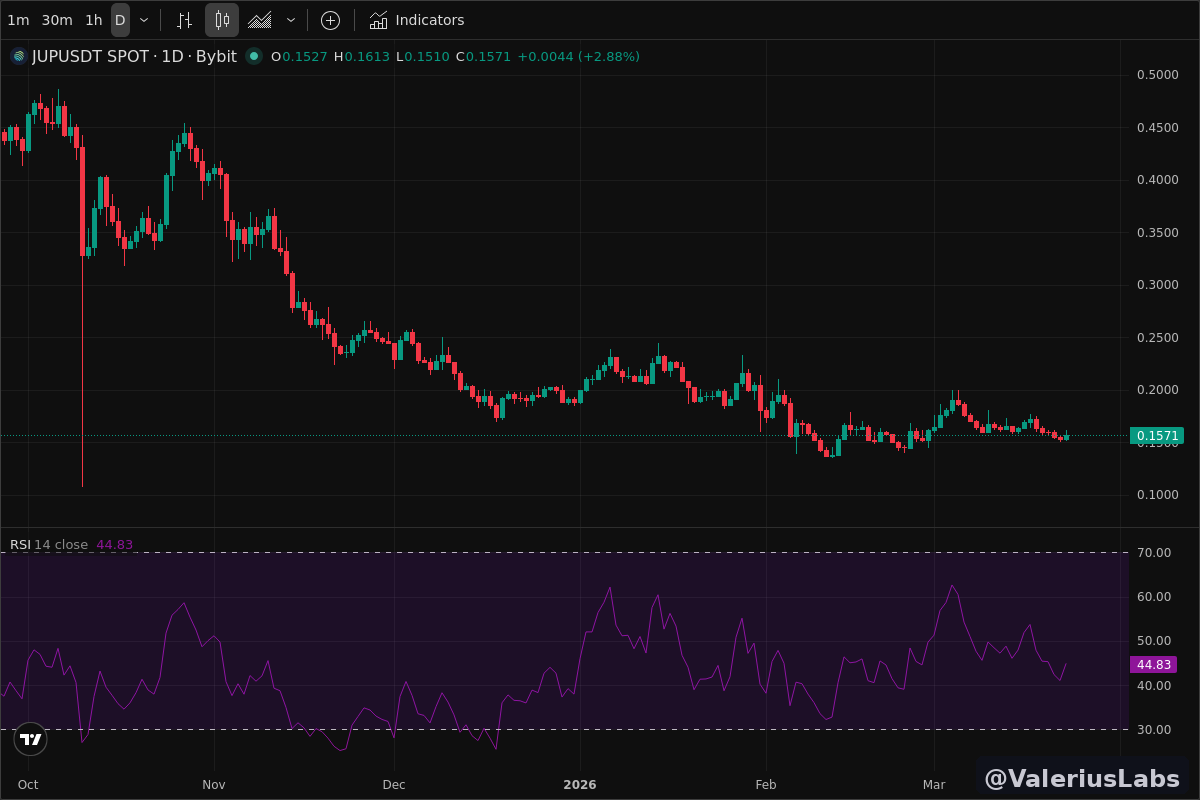Click the 30.00 RSI scale label
This screenshot has height=800, width=1200.
(1154, 729)
